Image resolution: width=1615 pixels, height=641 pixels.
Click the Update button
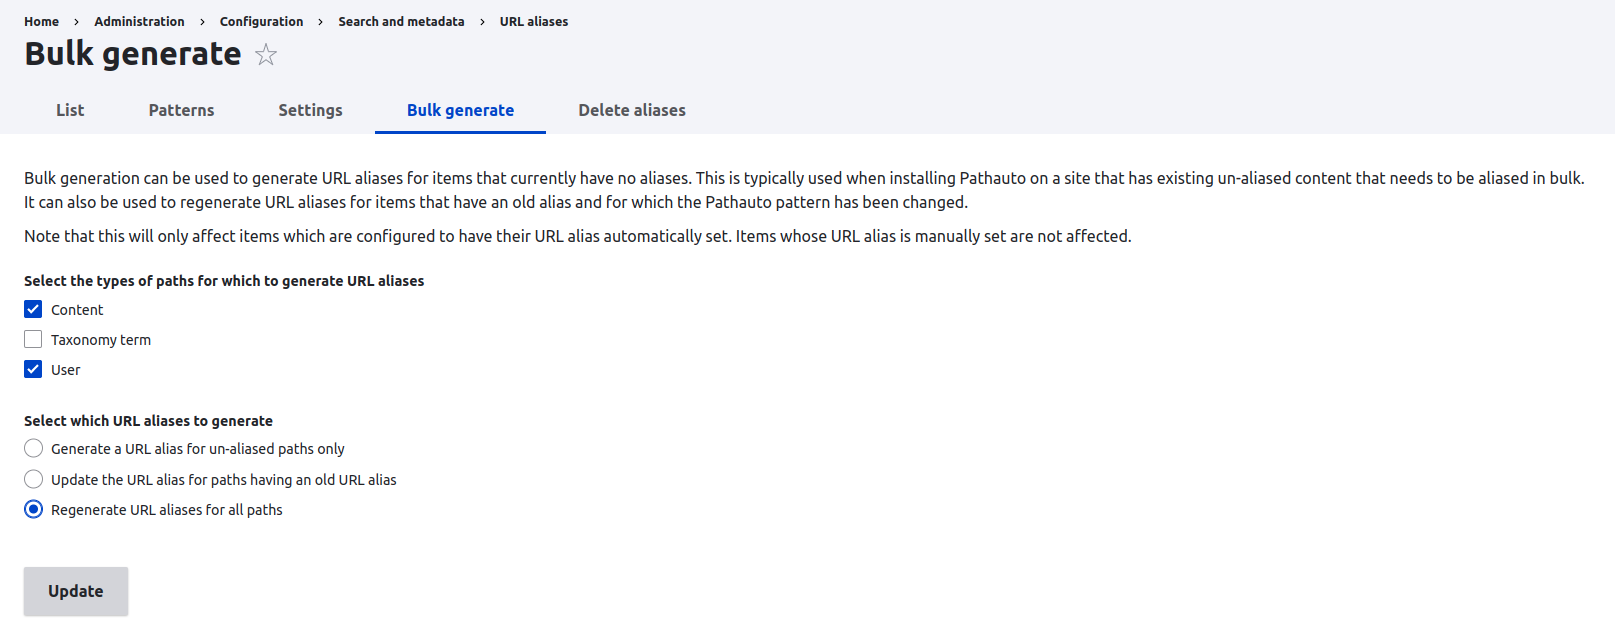(x=75, y=591)
